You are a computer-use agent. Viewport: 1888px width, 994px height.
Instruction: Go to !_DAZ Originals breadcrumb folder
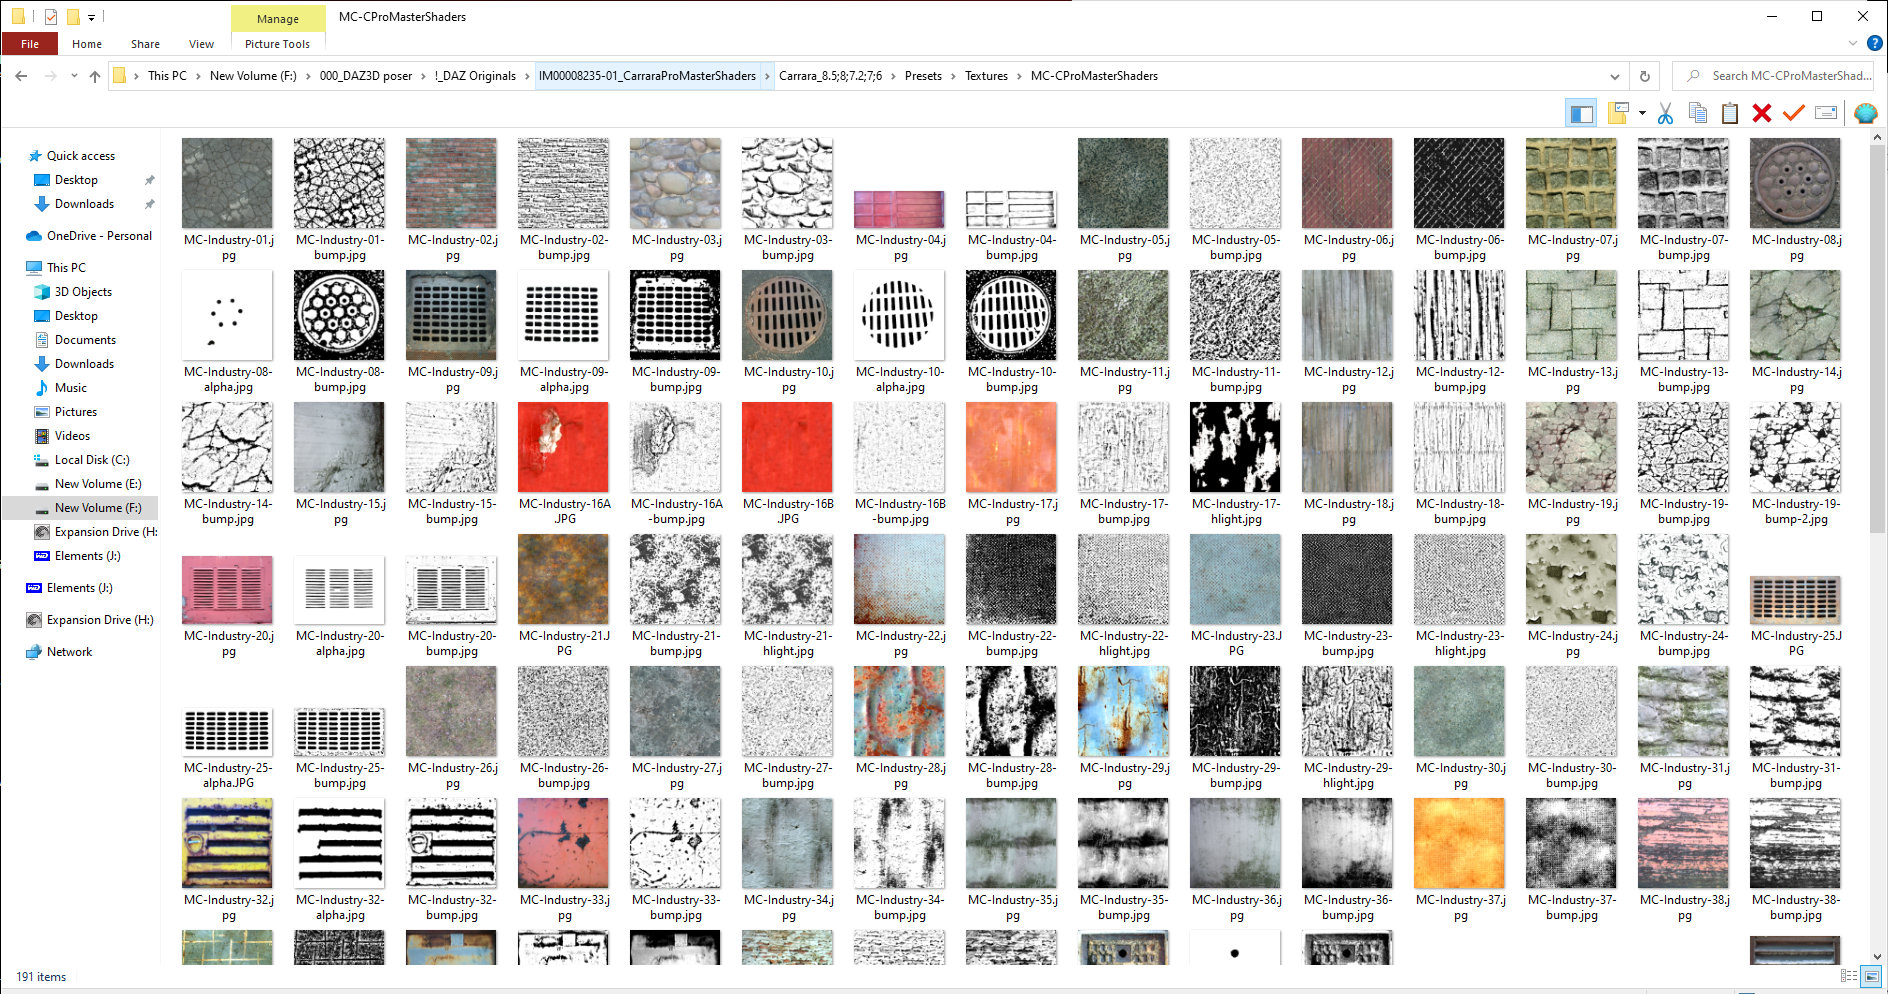click(x=476, y=76)
